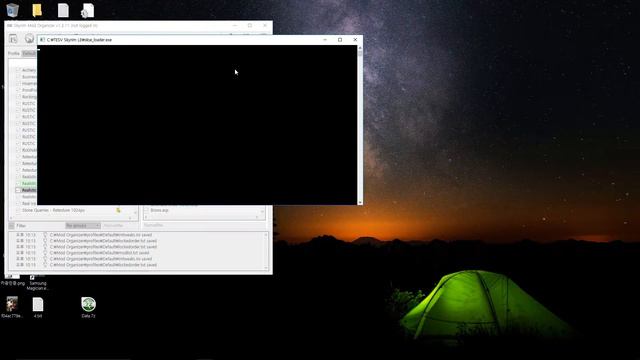Click the plugin list Namefilter field
This screenshot has width=640, height=360.
[203, 225]
